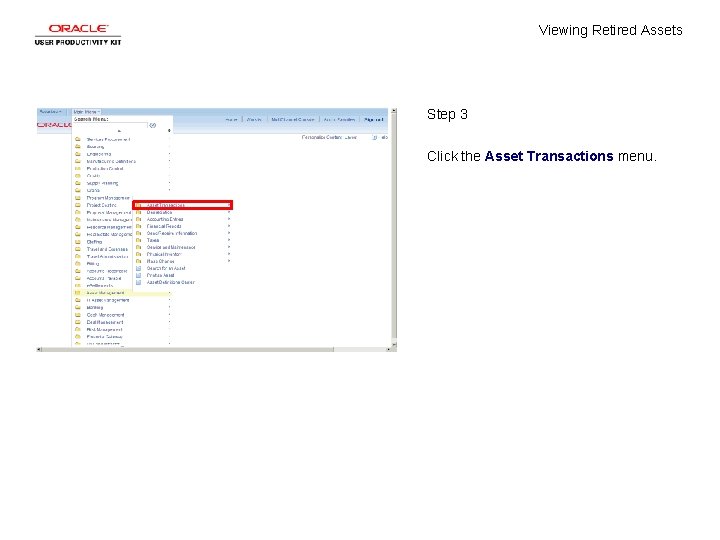Click folder icon beside Engineering
The image size is (720, 540).
[78, 154]
